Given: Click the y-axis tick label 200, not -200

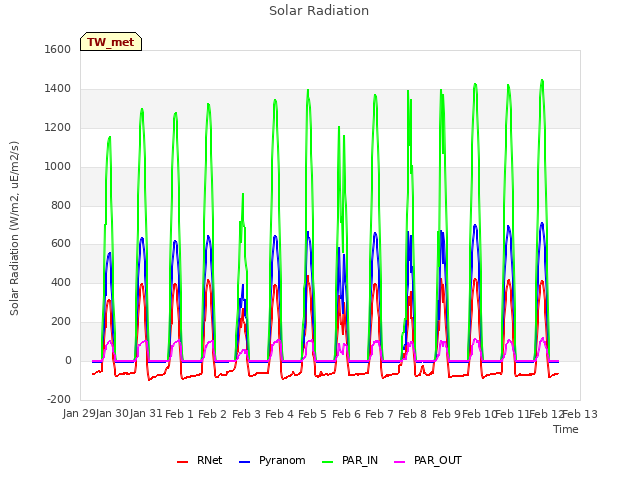Looking at the screenshot, I should click(61, 322).
